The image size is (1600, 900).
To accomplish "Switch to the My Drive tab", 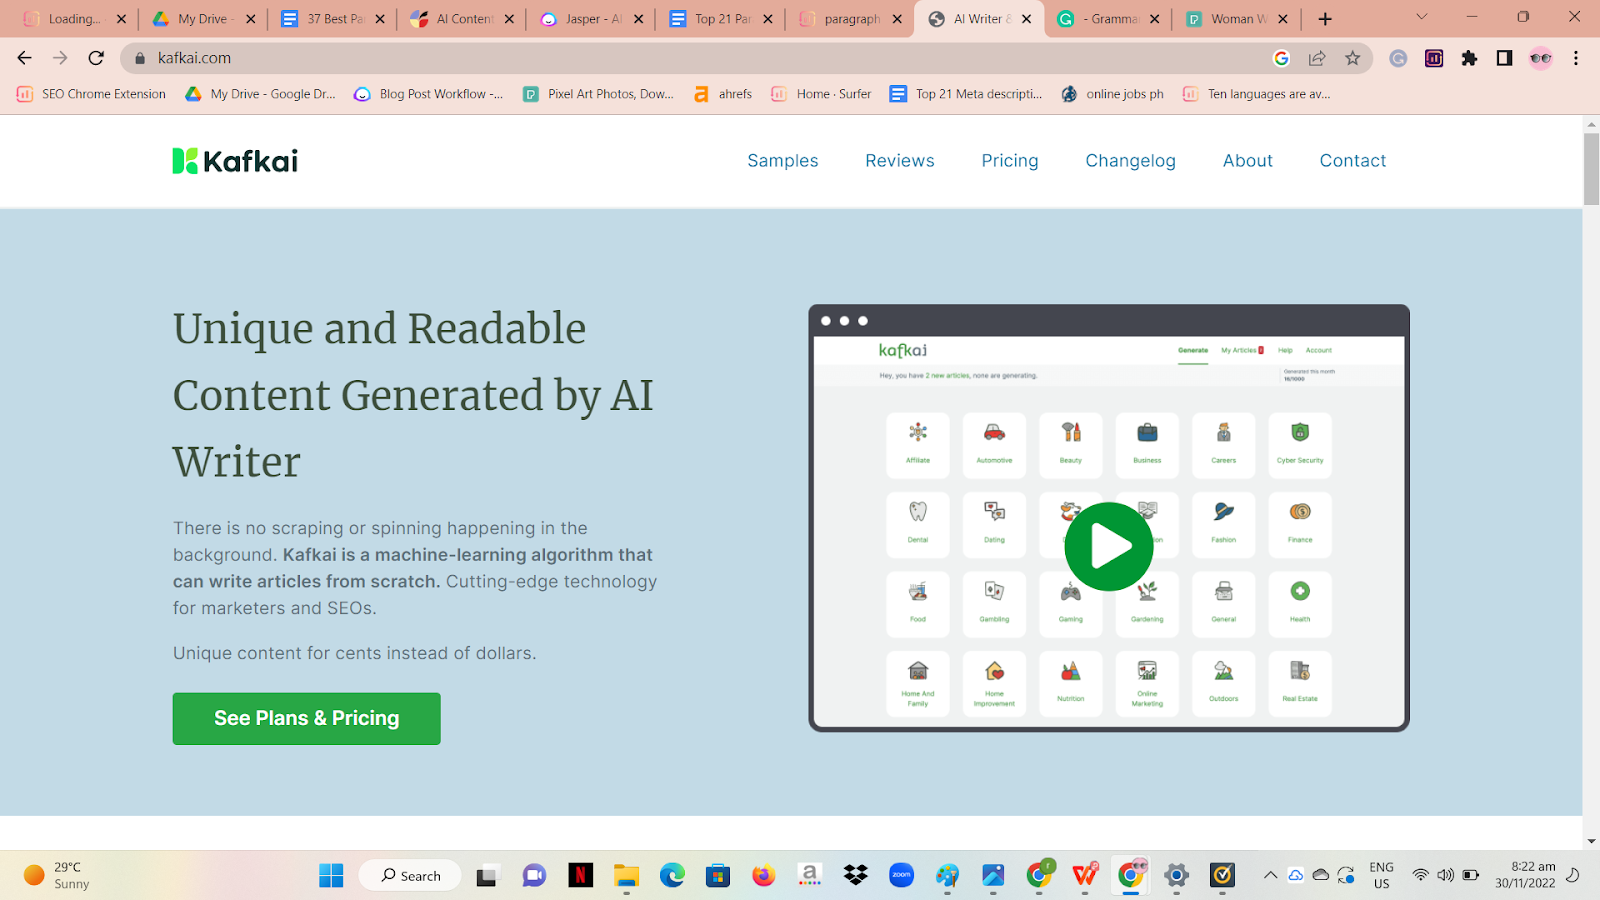I will tap(203, 19).
